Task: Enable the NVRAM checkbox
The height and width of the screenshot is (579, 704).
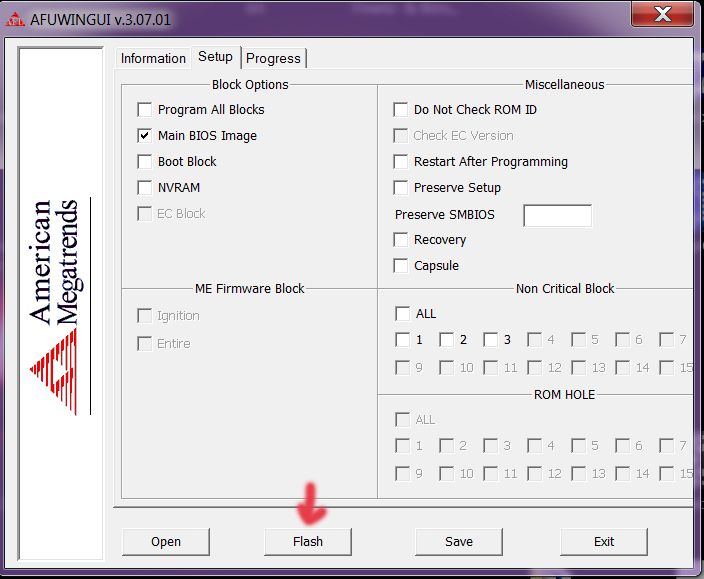Action: click(145, 188)
